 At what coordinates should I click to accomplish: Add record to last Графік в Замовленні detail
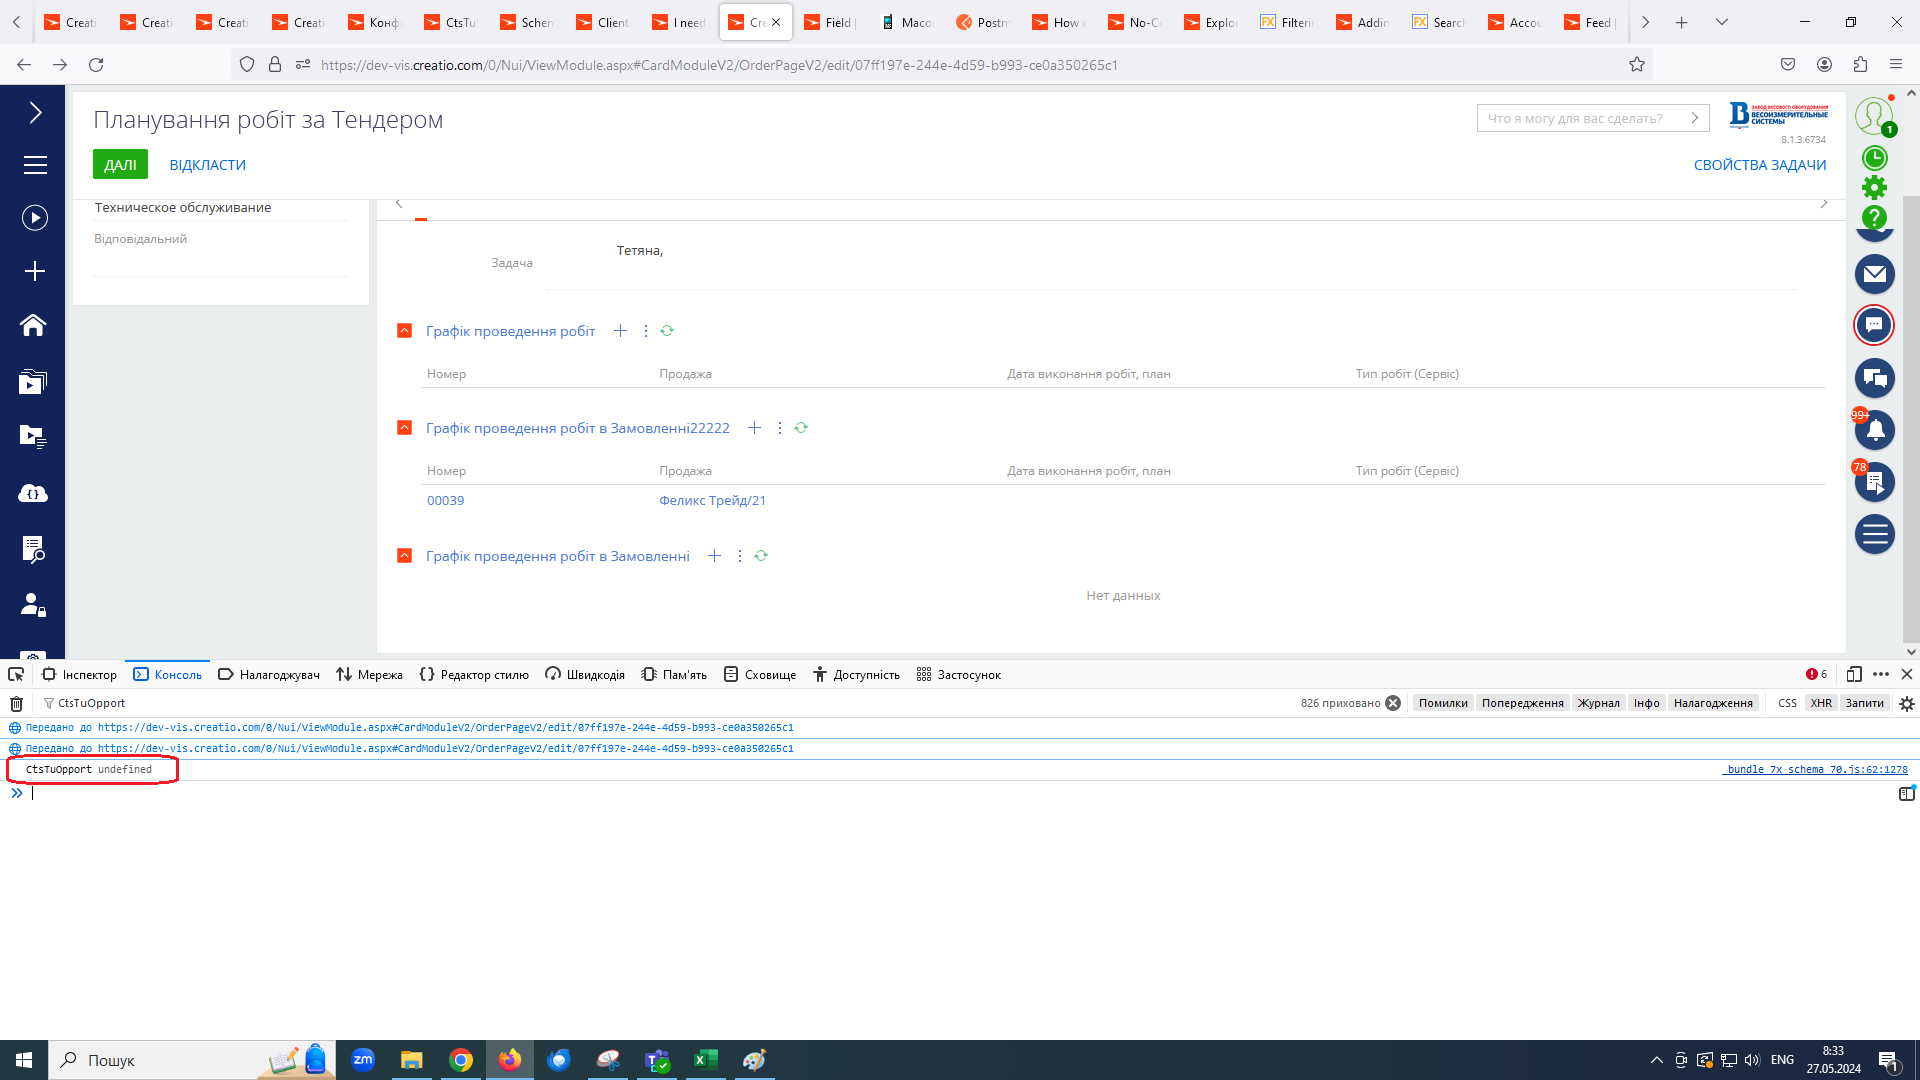click(714, 556)
